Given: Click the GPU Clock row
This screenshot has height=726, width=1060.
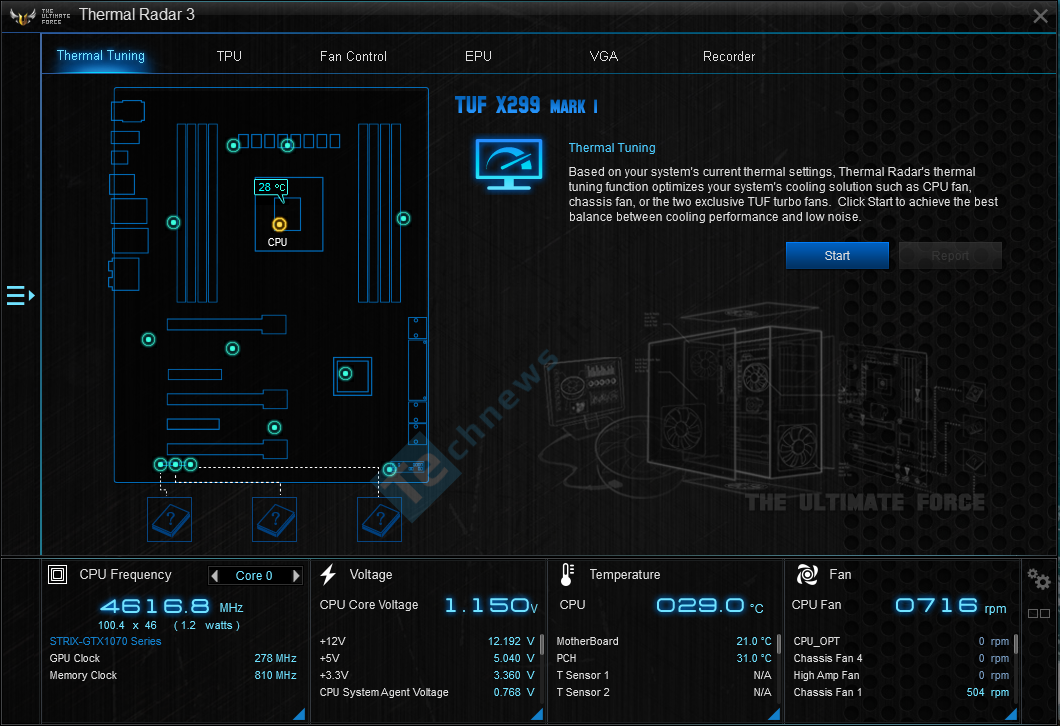Looking at the screenshot, I should coord(173,658).
